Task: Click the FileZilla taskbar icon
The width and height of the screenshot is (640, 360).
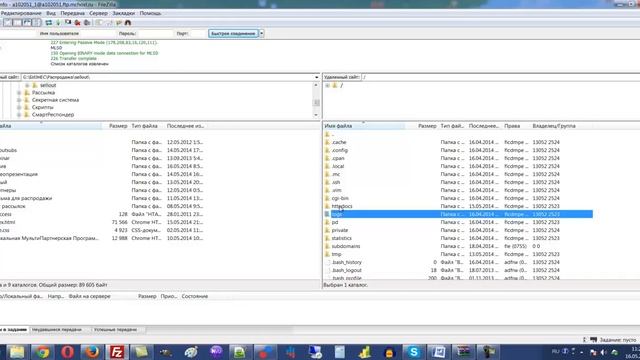Action: click(117, 352)
